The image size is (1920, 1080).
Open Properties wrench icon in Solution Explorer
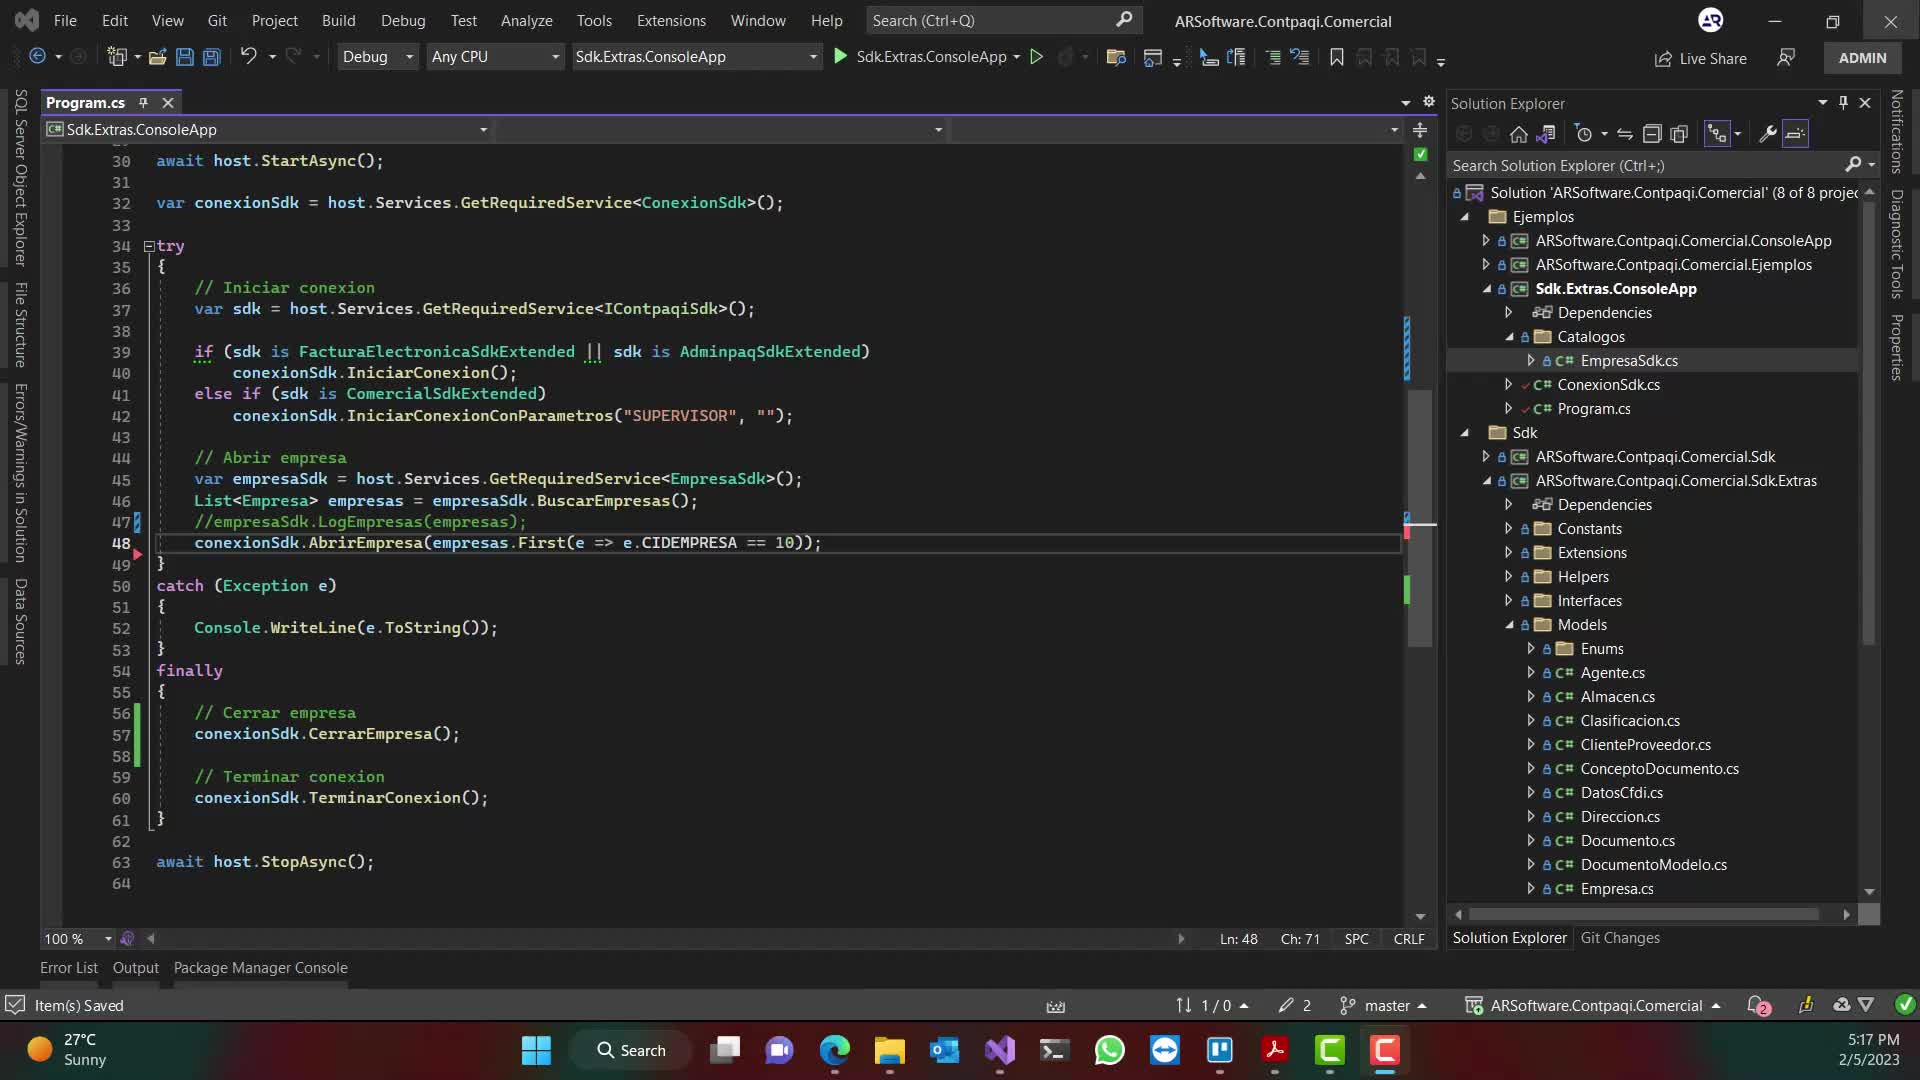(1768, 134)
